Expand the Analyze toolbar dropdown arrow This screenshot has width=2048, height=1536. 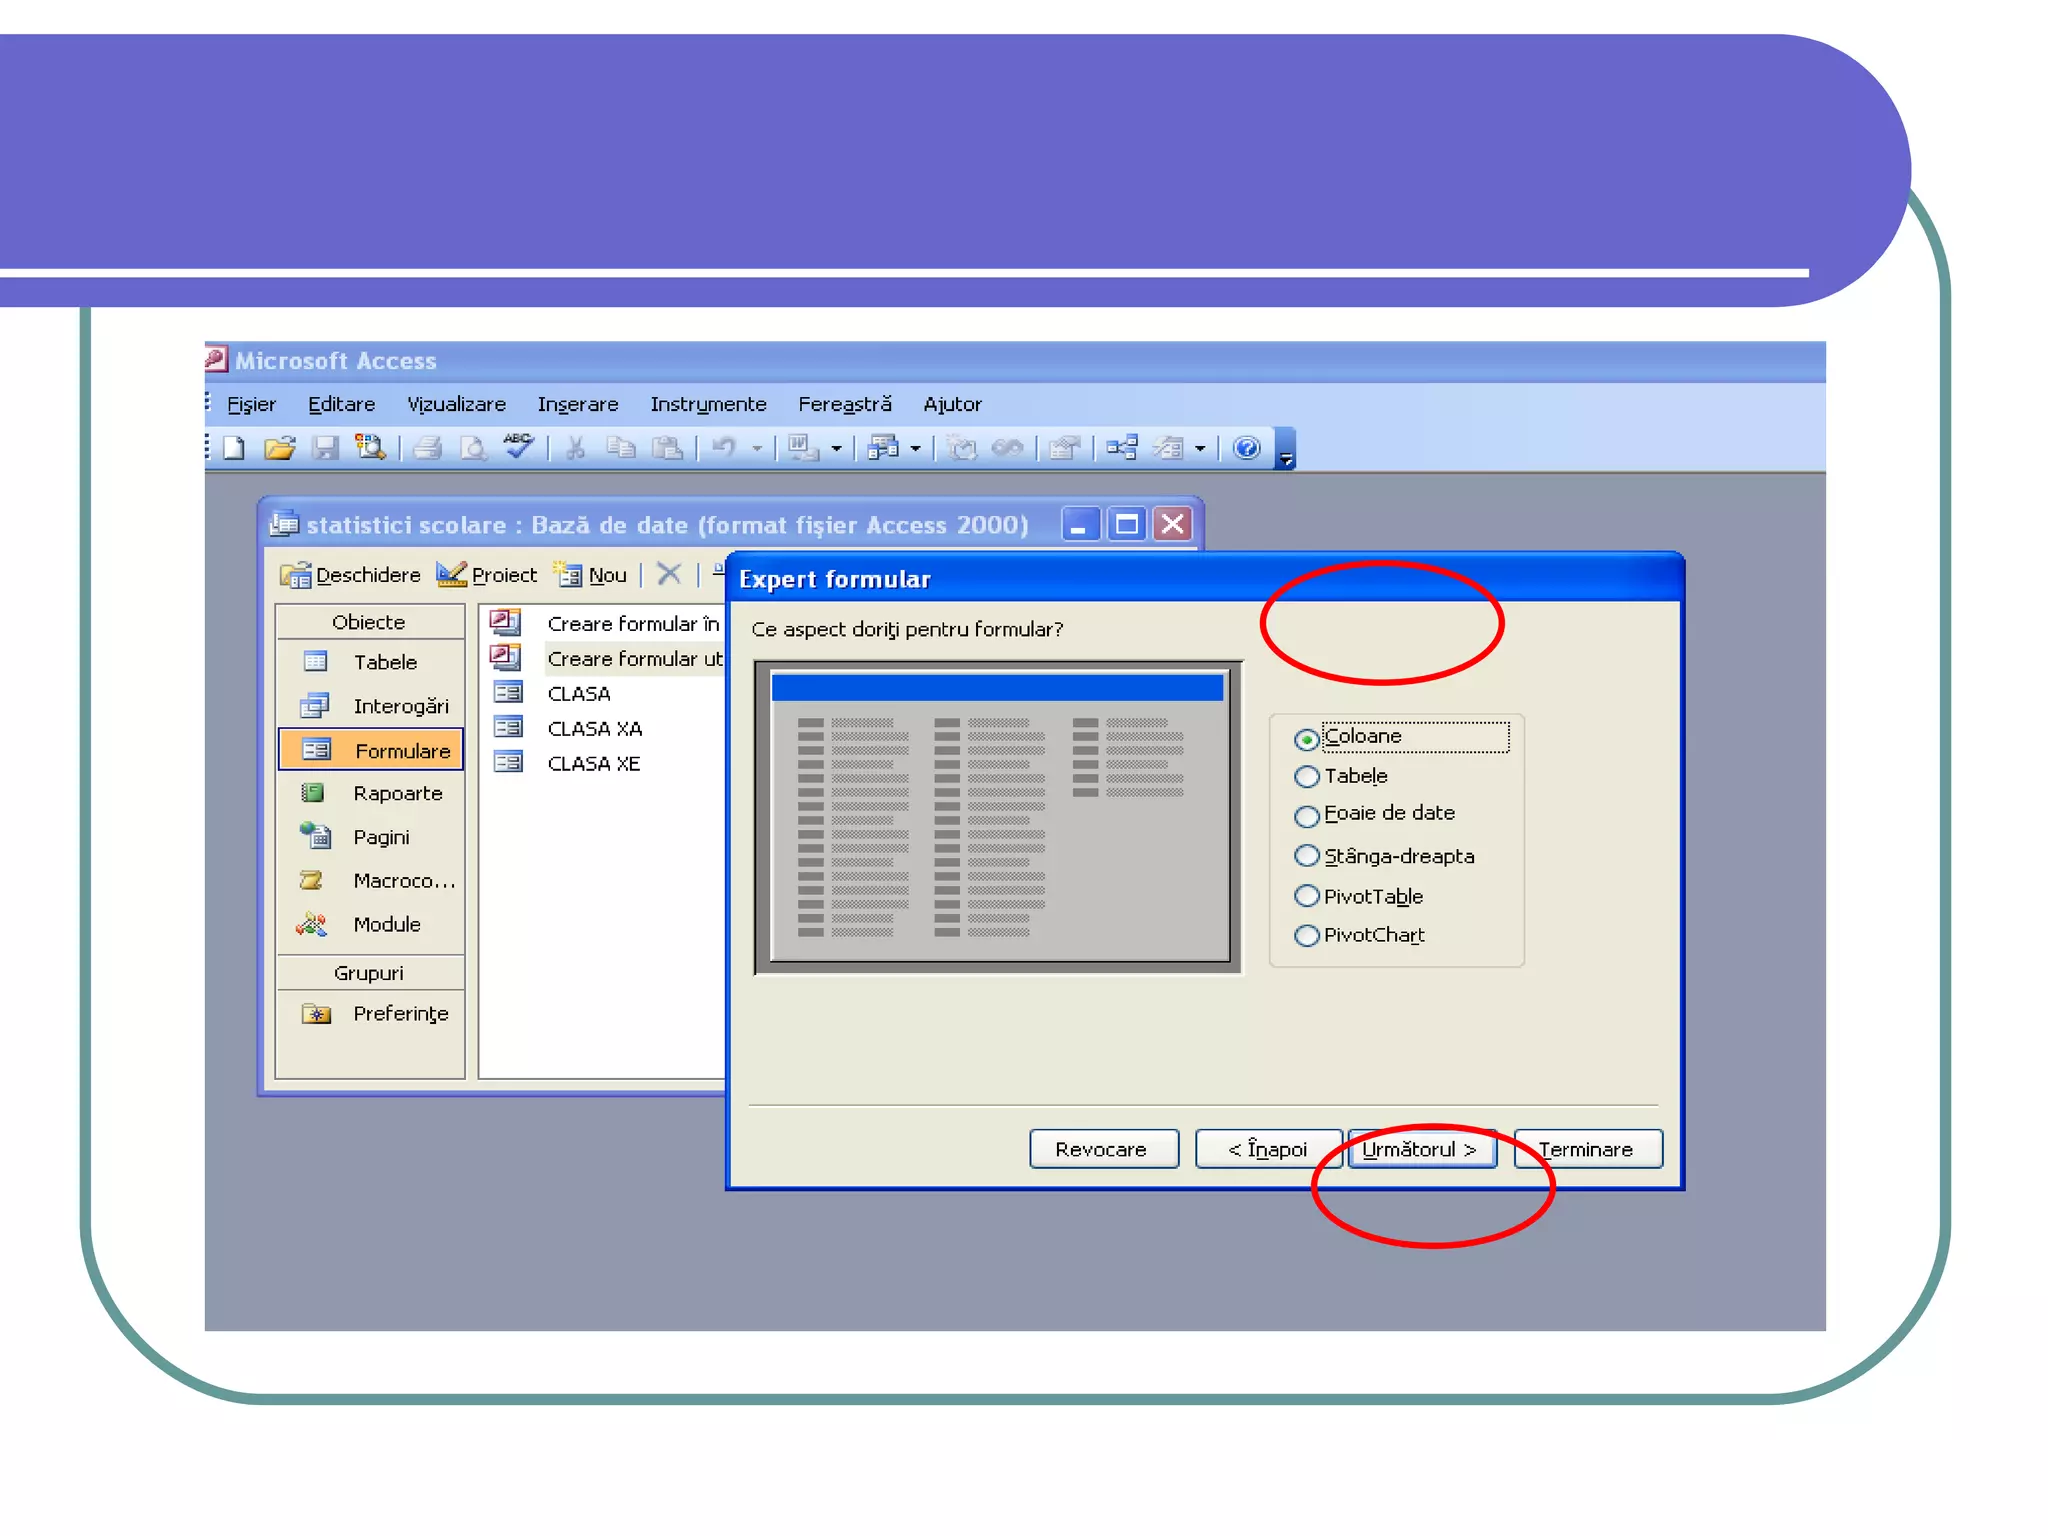click(915, 449)
